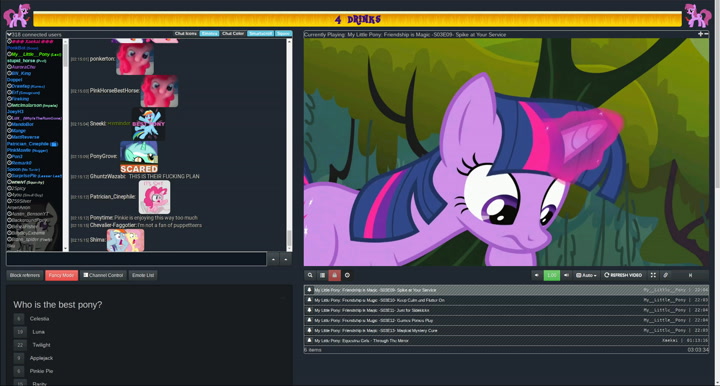Screen dimensions: 720x386
Task: Toggle the red Fancy Mode button
Action: pyautogui.click(x=62, y=275)
